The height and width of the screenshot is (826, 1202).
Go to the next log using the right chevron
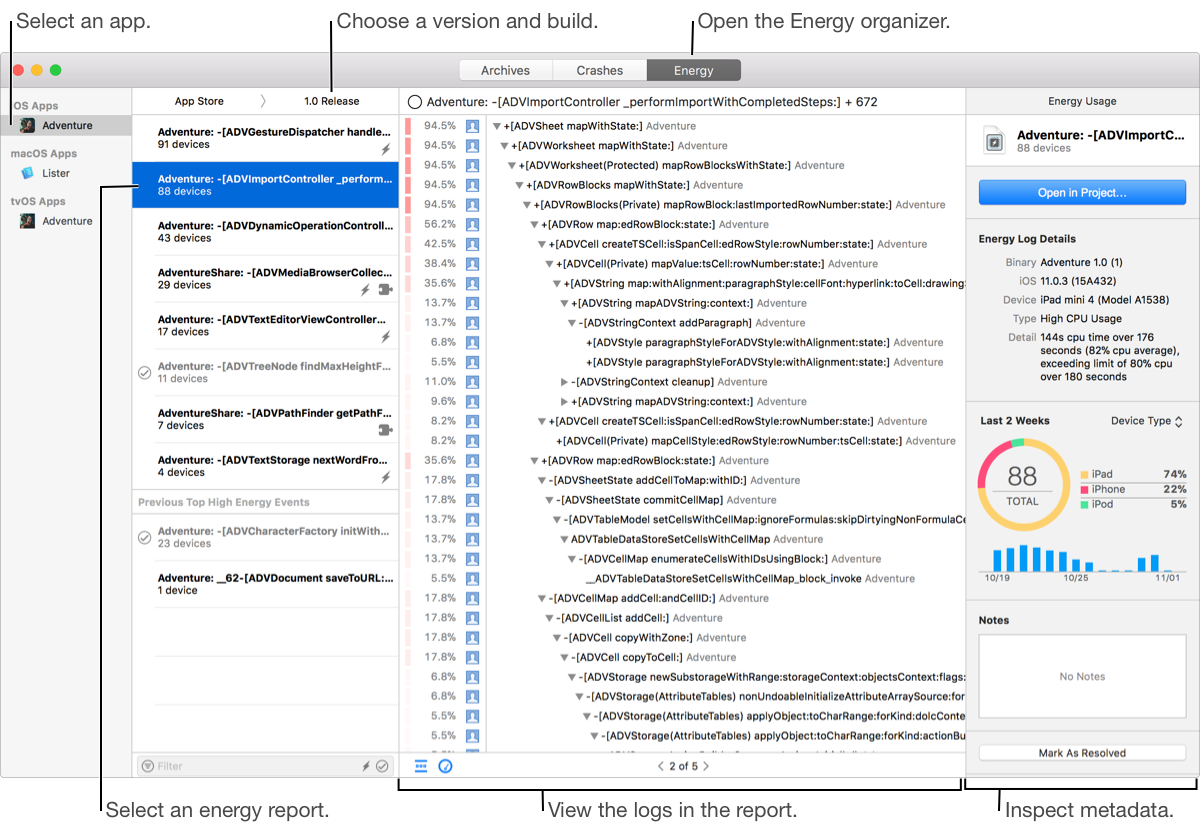[x=706, y=766]
